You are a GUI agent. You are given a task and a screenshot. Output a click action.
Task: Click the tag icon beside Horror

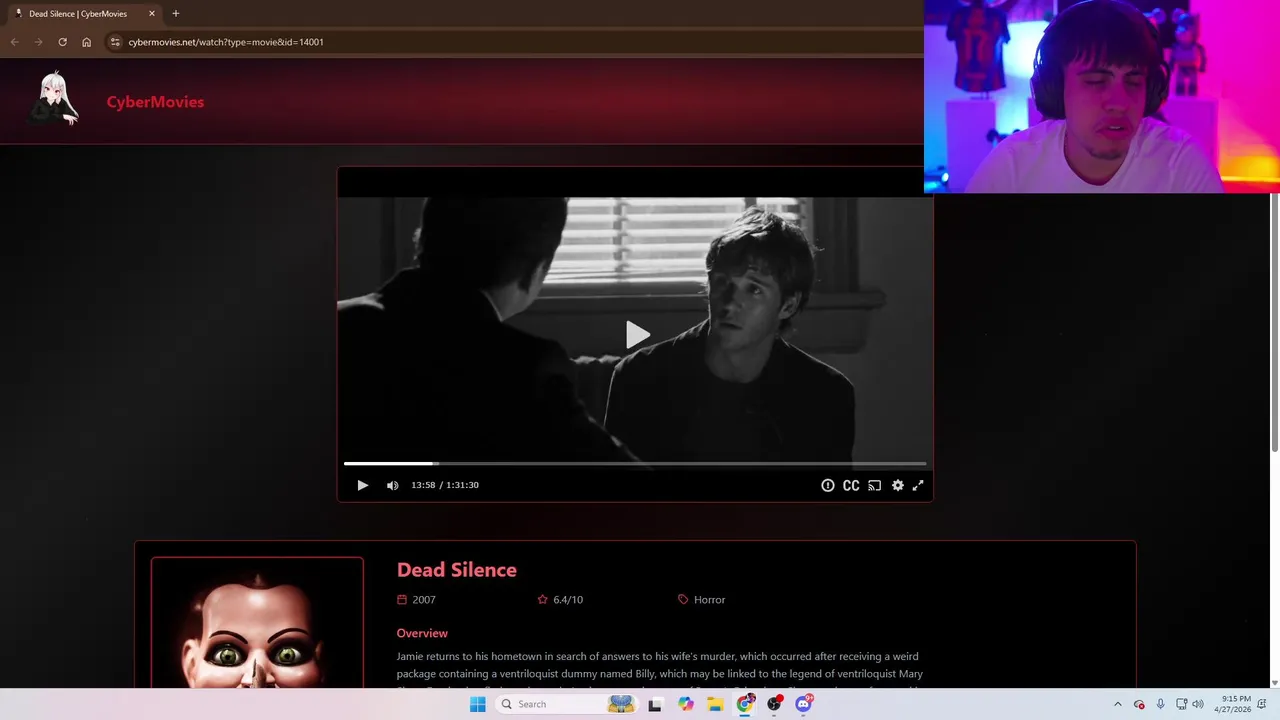click(x=683, y=600)
